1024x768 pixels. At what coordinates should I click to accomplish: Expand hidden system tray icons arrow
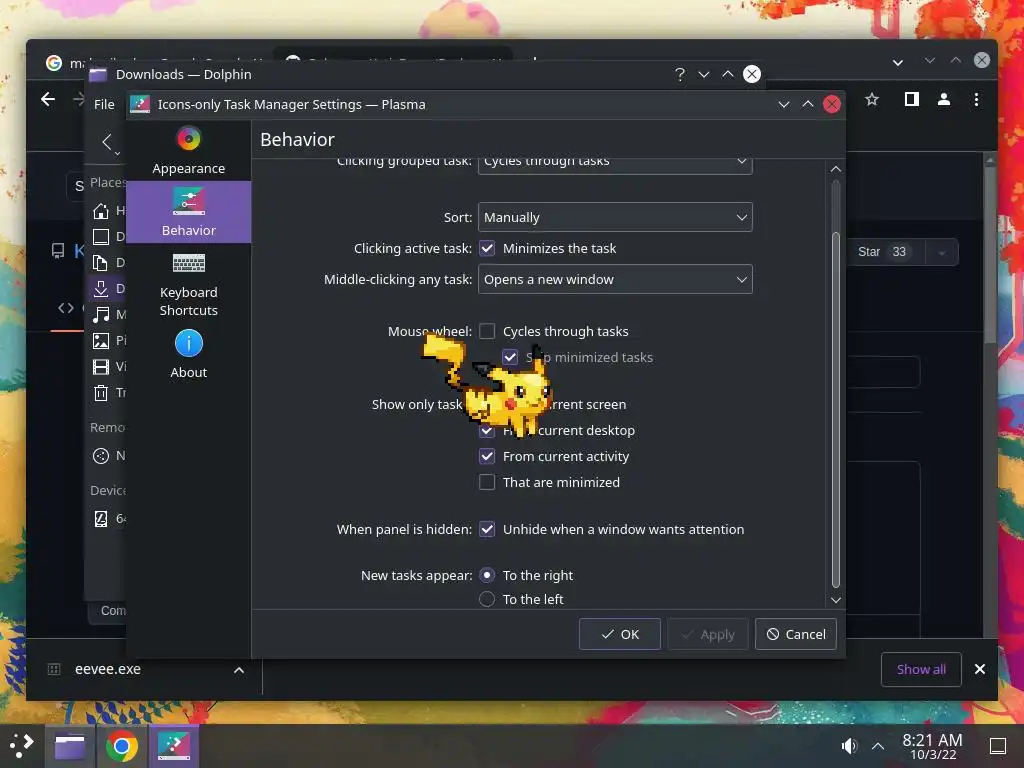pos(878,746)
